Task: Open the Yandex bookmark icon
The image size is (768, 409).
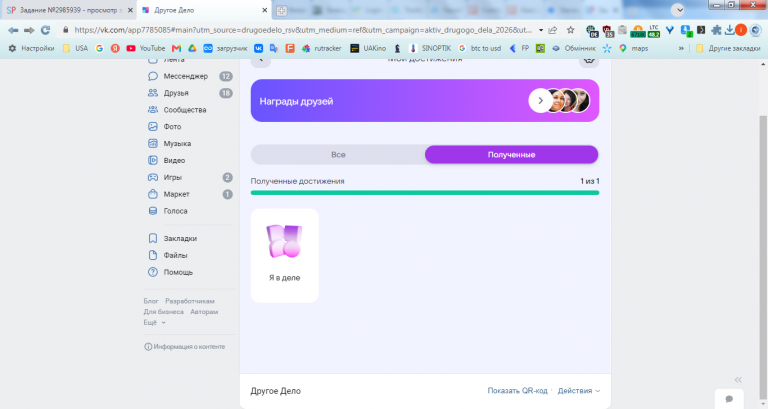Action: [115, 48]
